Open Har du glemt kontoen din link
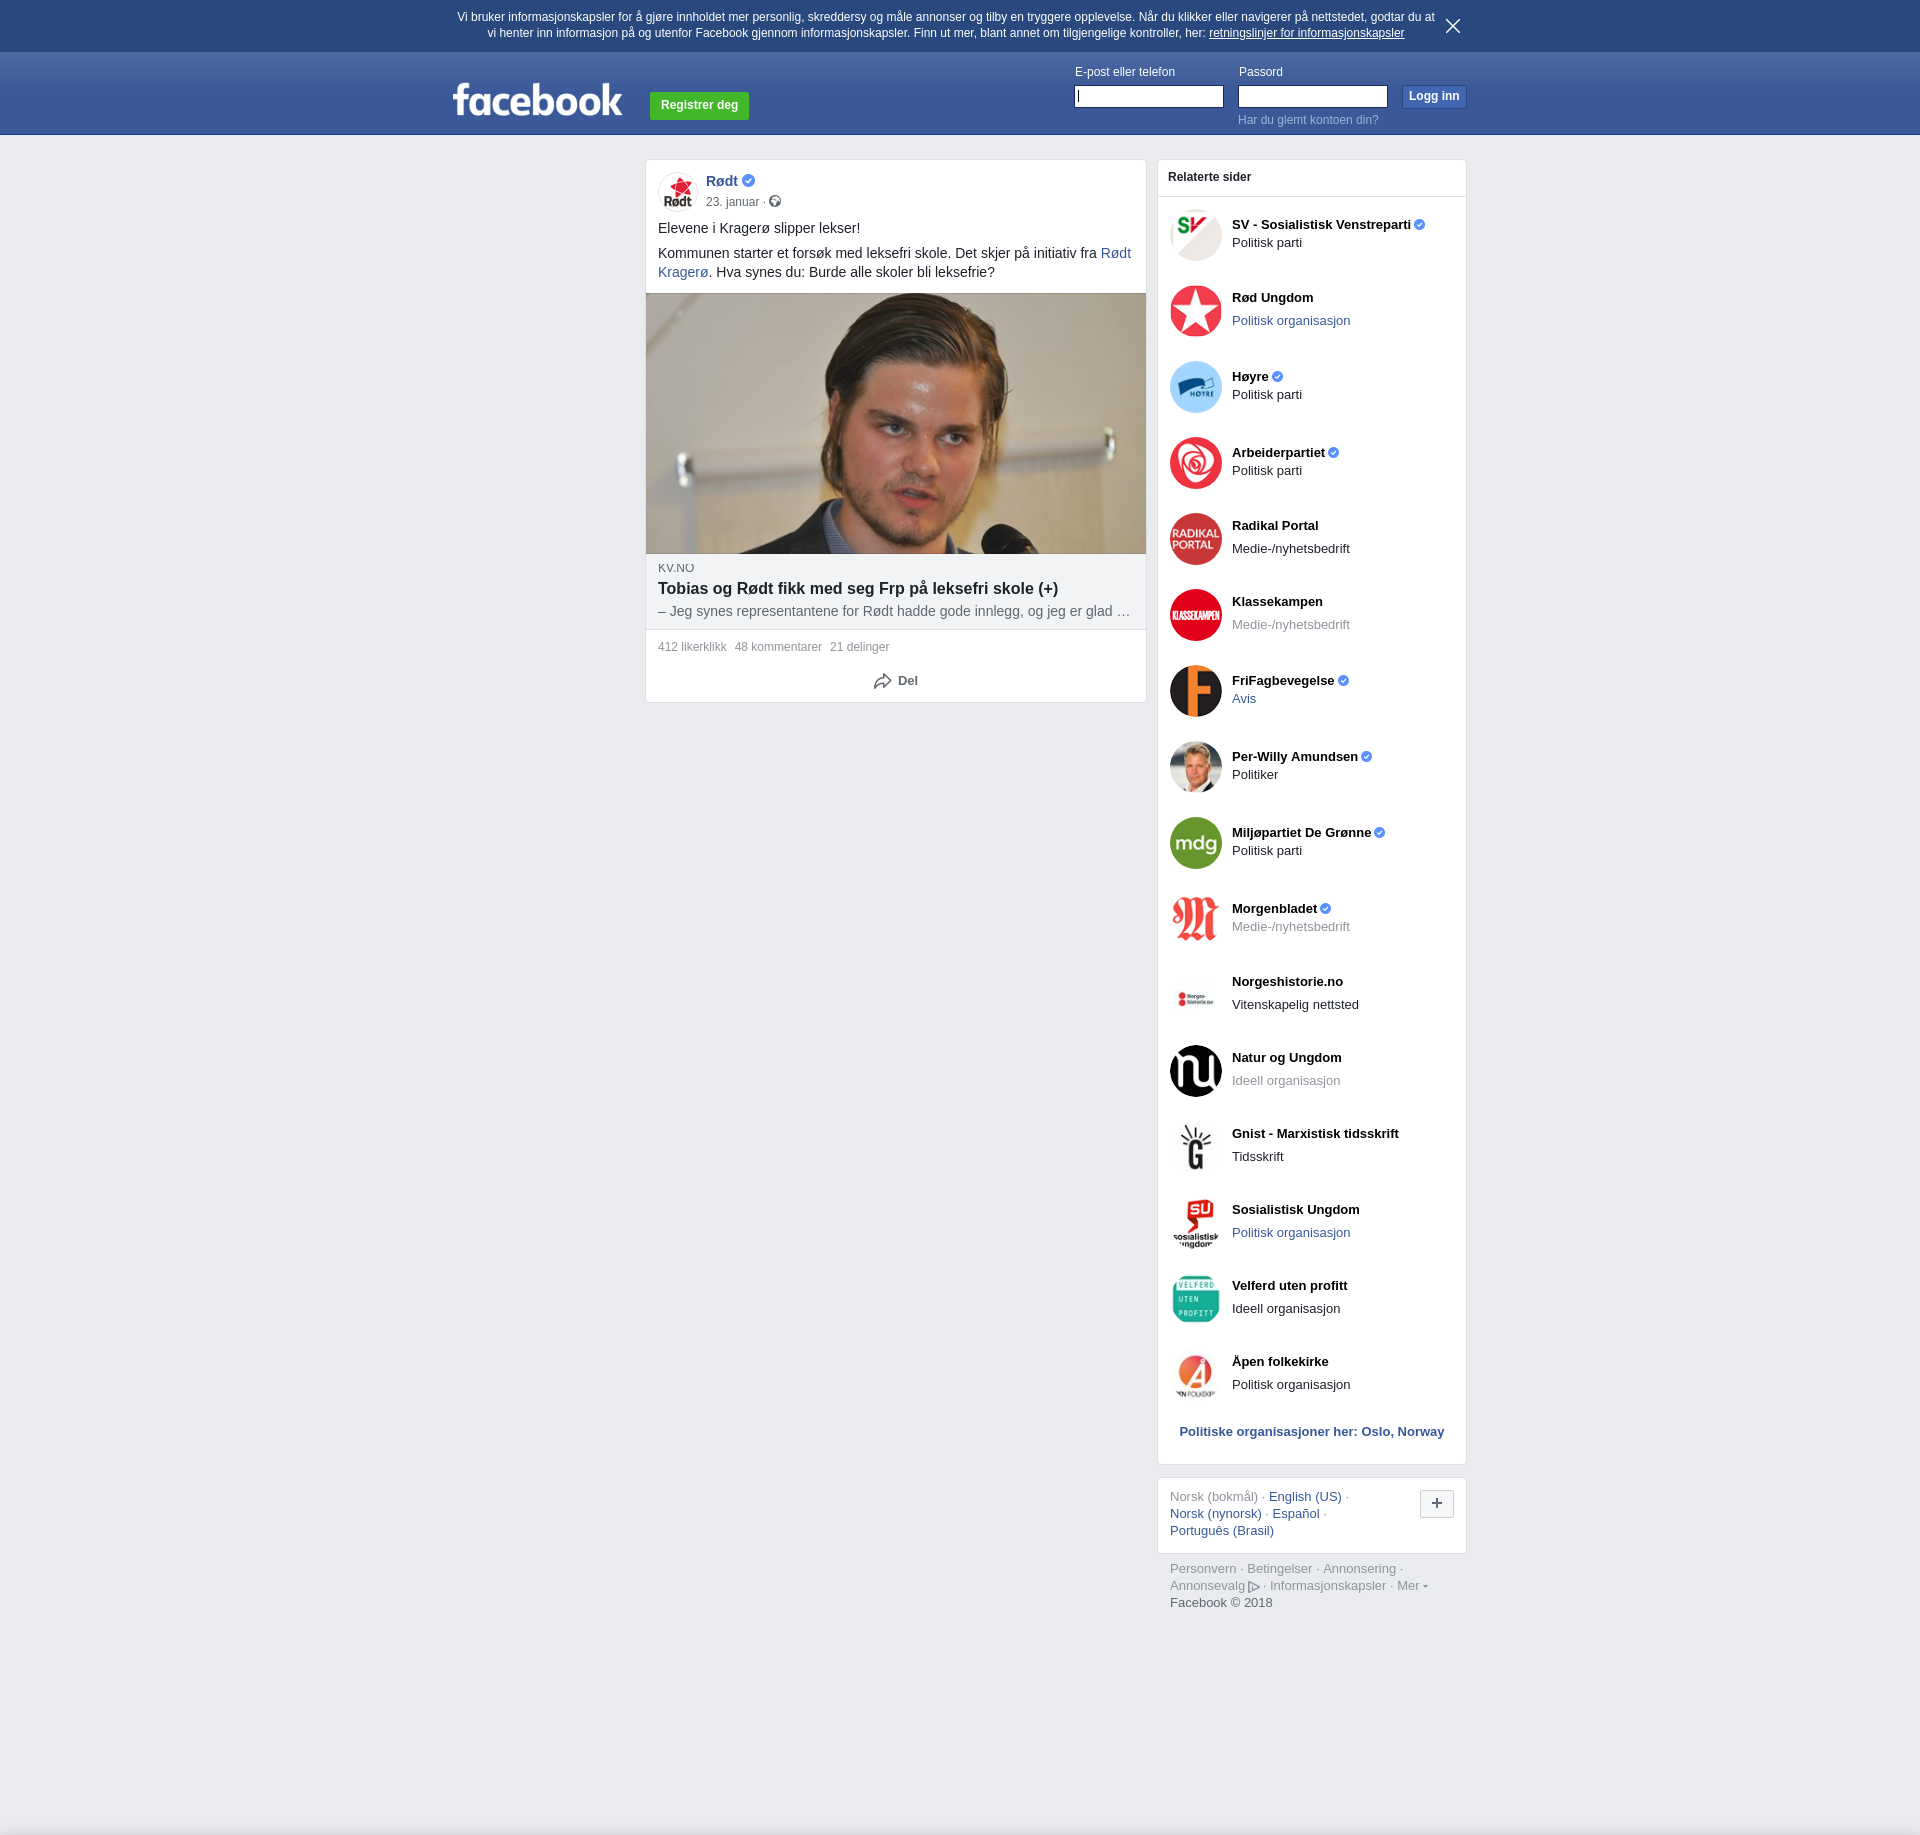Image resolution: width=1920 pixels, height=1835 pixels. (x=1308, y=120)
